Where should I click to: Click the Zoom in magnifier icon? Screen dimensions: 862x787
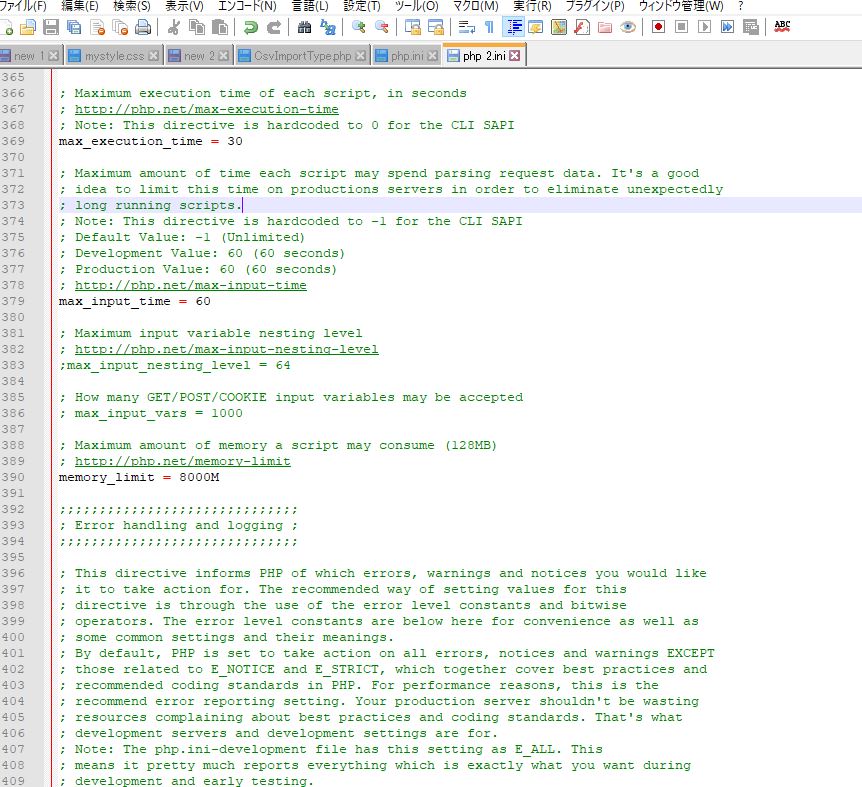click(x=358, y=27)
